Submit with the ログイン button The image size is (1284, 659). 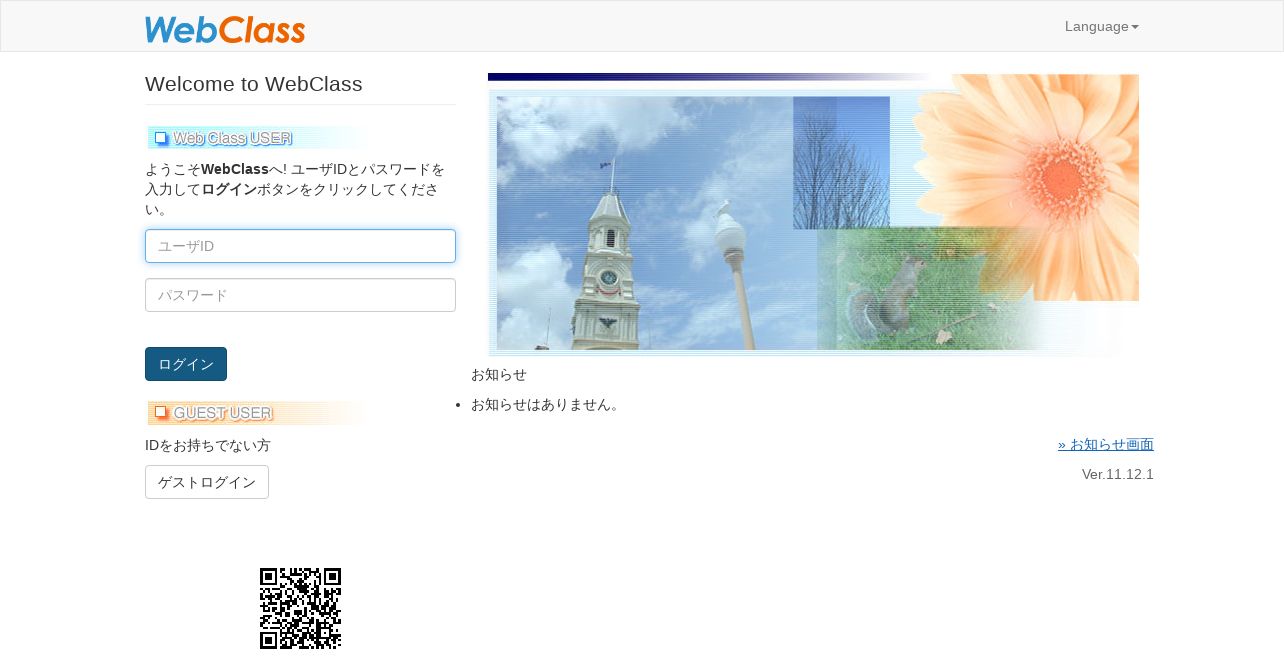pyautogui.click(x=186, y=364)
